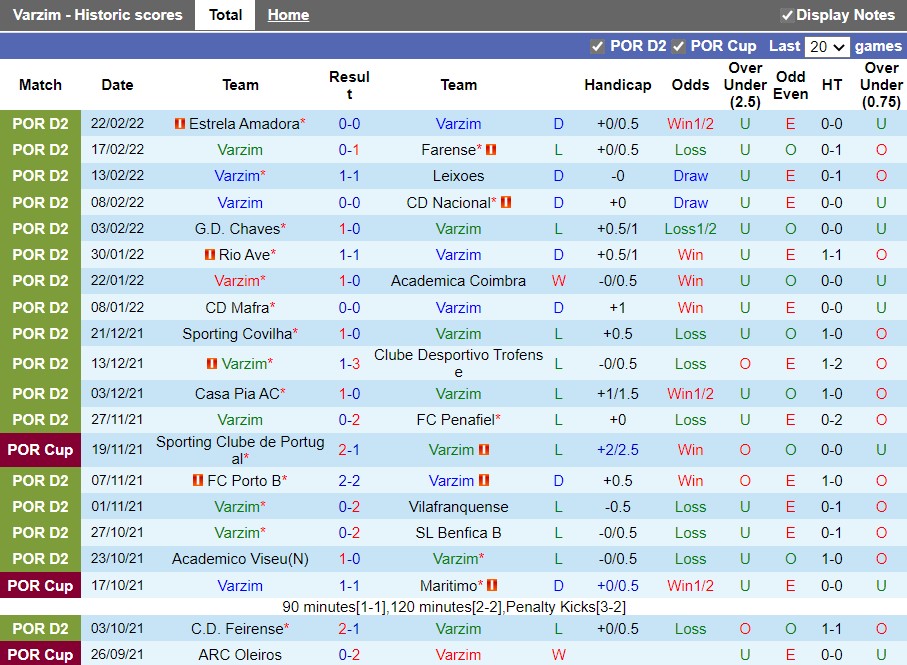Toggle the Display Notes checkbox

pos(787,16)
